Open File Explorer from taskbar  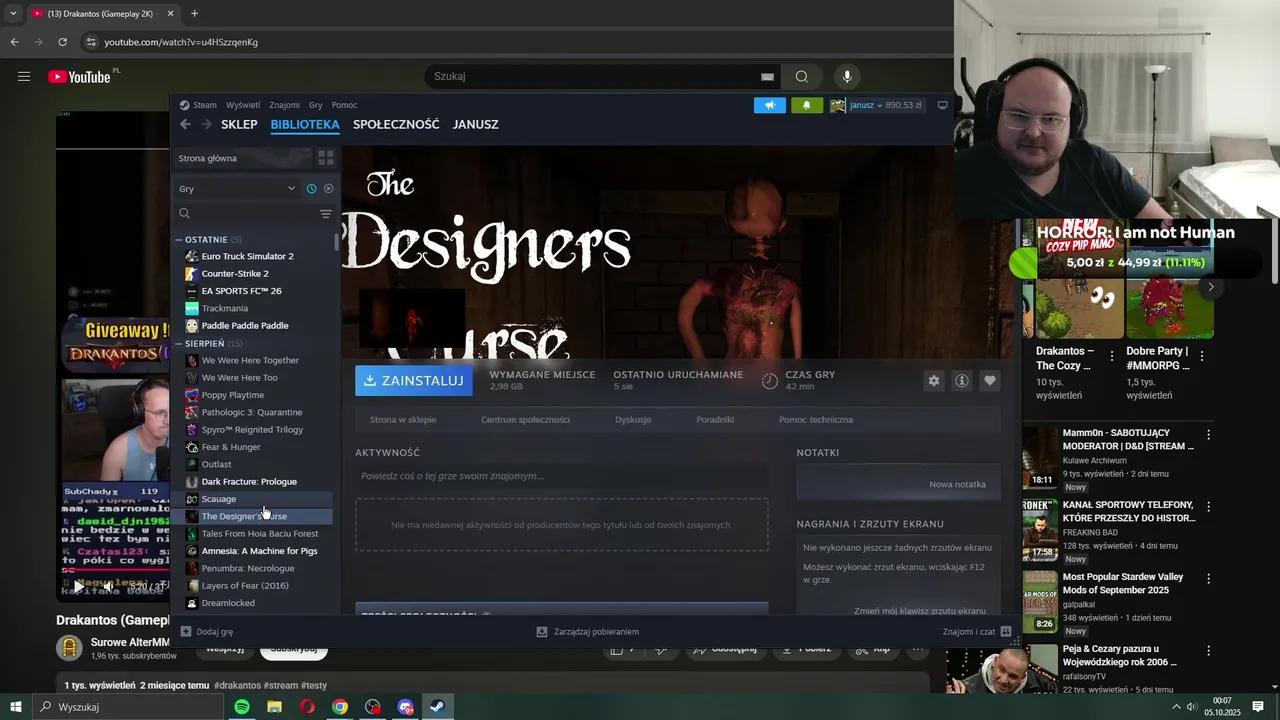coord(274,707)
